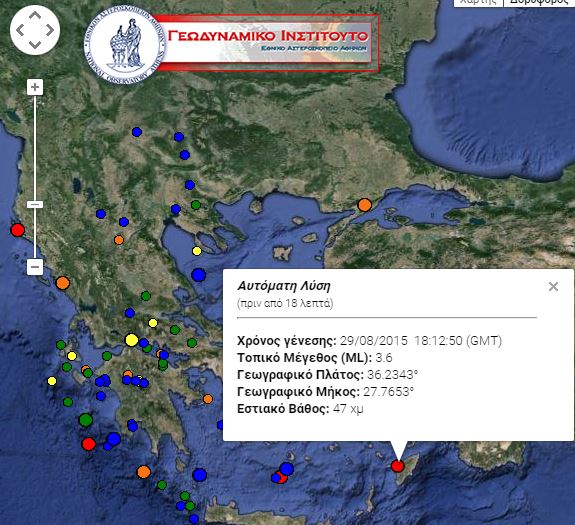575x525 pixels.
Task: Select the green marker north of Thessaloniki
Action: [196, 205]
